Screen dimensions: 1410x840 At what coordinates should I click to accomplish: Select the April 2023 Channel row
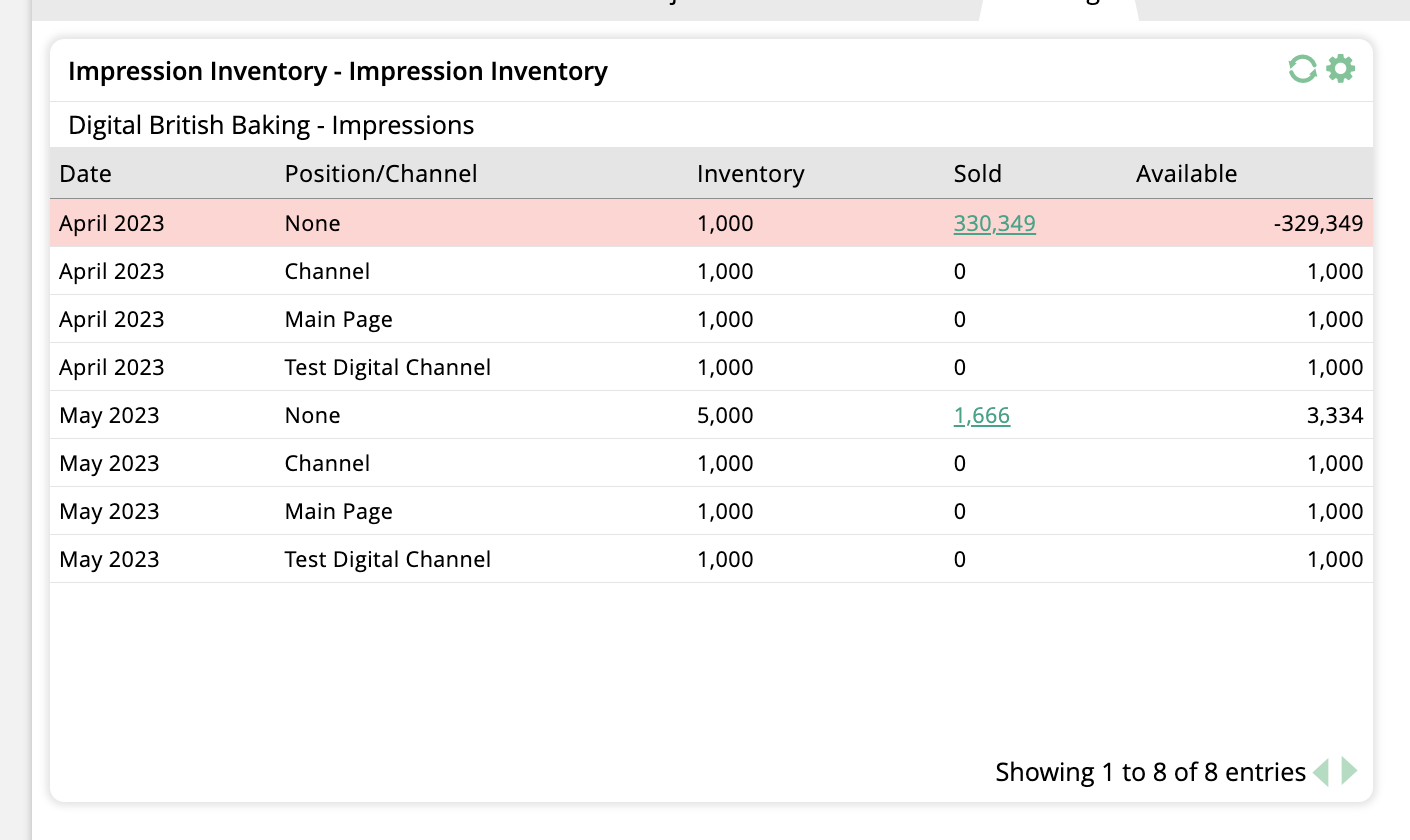click(327, 271)
